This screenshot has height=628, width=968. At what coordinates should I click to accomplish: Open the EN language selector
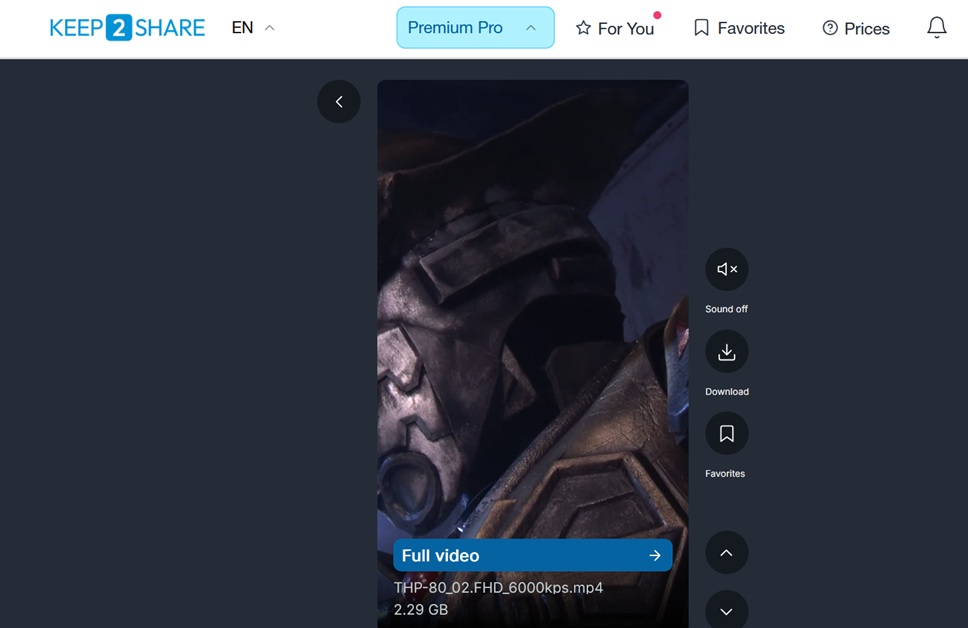252,28
